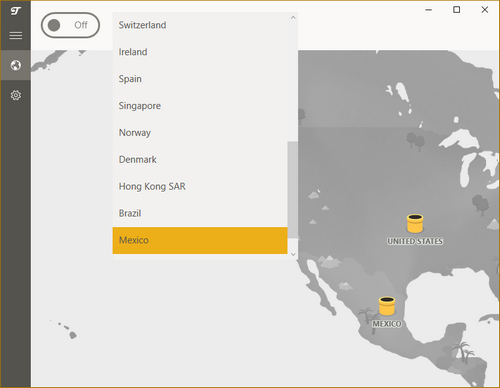The height and width of the screenshot is (388, 500).
Task: Maximize the TunnelBear window
Action: 457,10
